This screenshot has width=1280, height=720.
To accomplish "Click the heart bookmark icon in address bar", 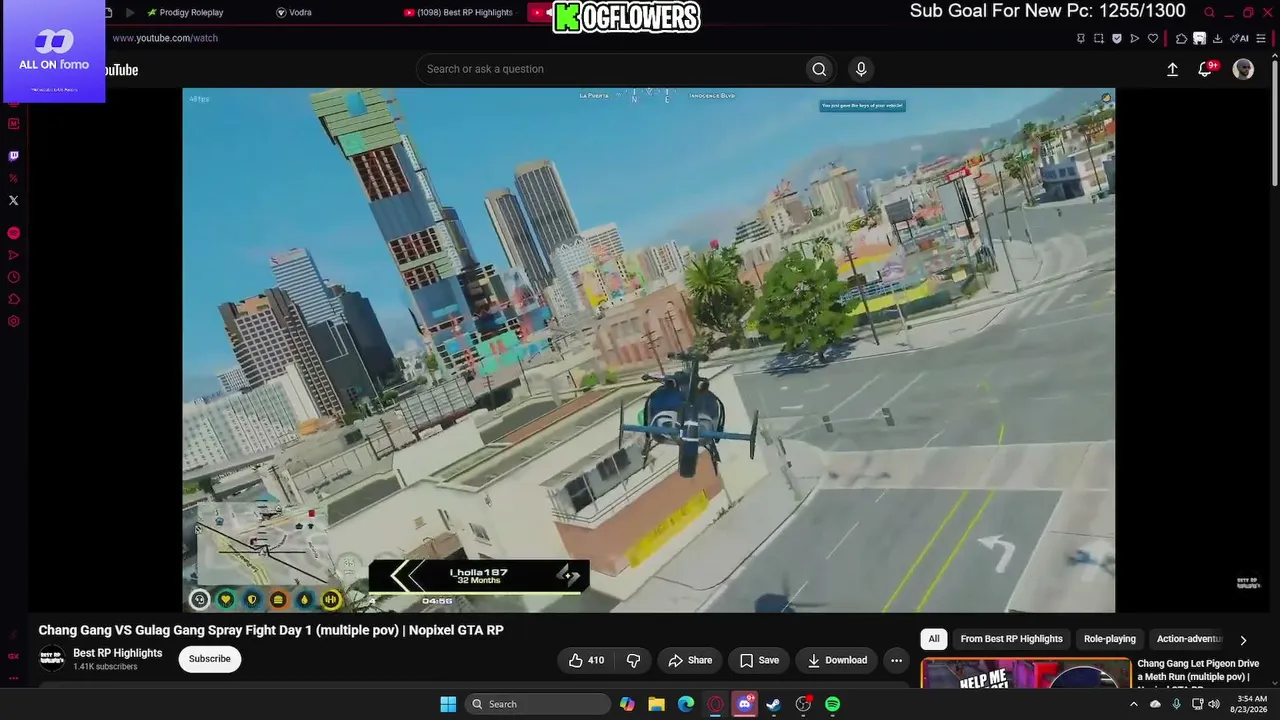I will 1153,38.
